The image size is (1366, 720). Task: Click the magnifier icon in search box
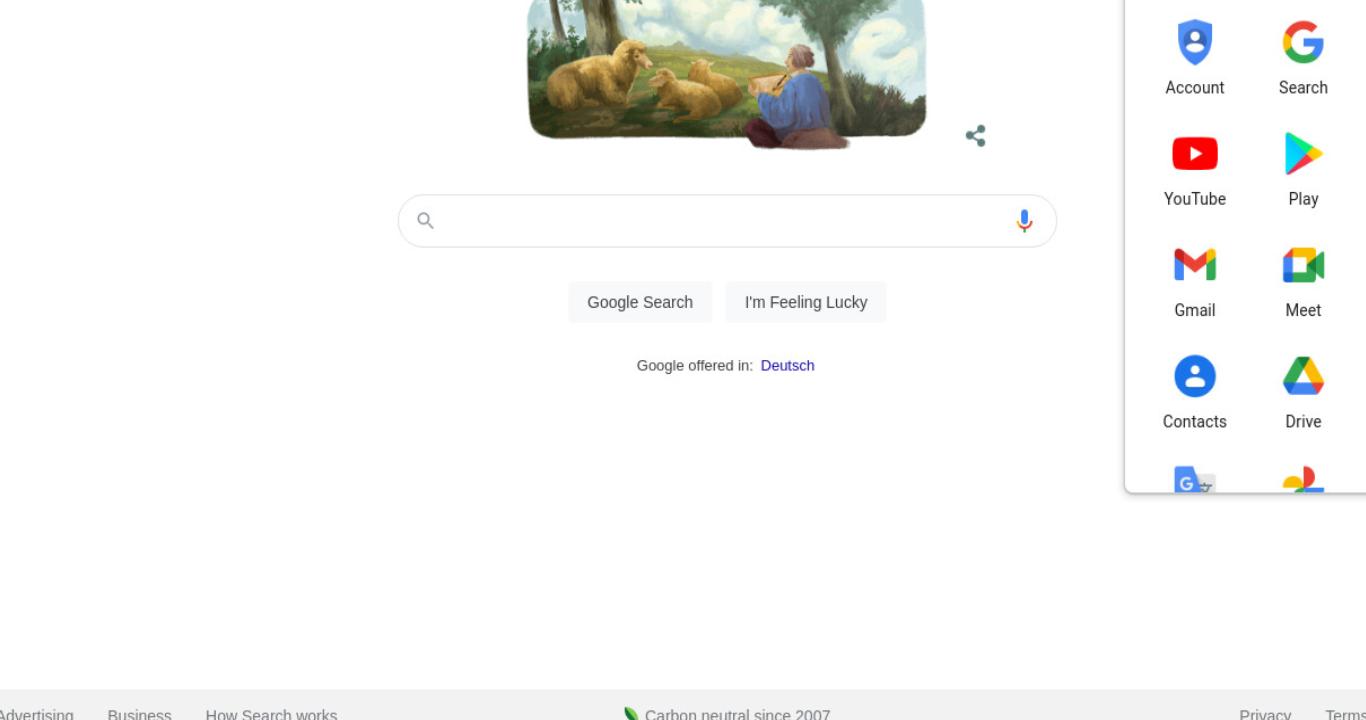point(425,221)
